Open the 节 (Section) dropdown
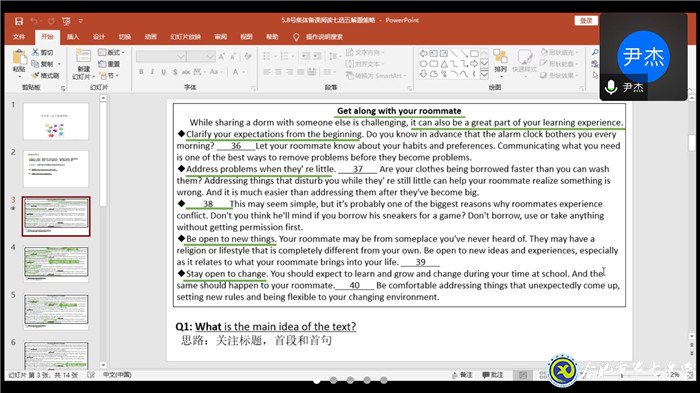 point(108,75)
